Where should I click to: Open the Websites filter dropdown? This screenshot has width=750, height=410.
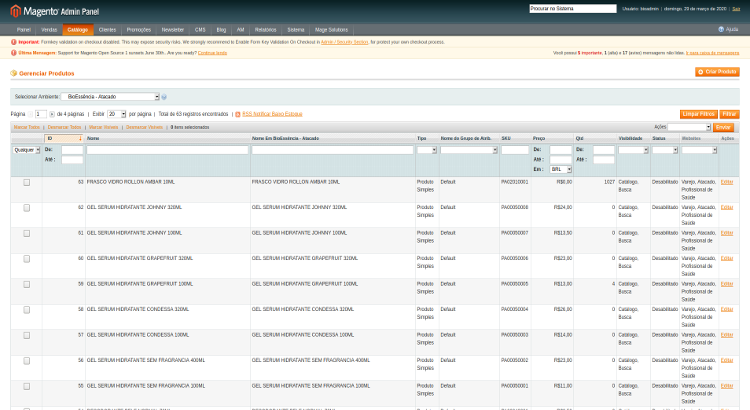coord(699,150)
